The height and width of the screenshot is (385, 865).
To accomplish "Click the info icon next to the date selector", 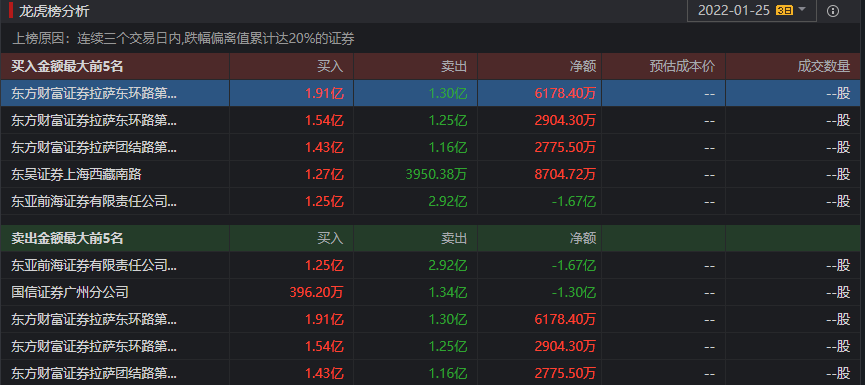I will click(x=832, y=11).
